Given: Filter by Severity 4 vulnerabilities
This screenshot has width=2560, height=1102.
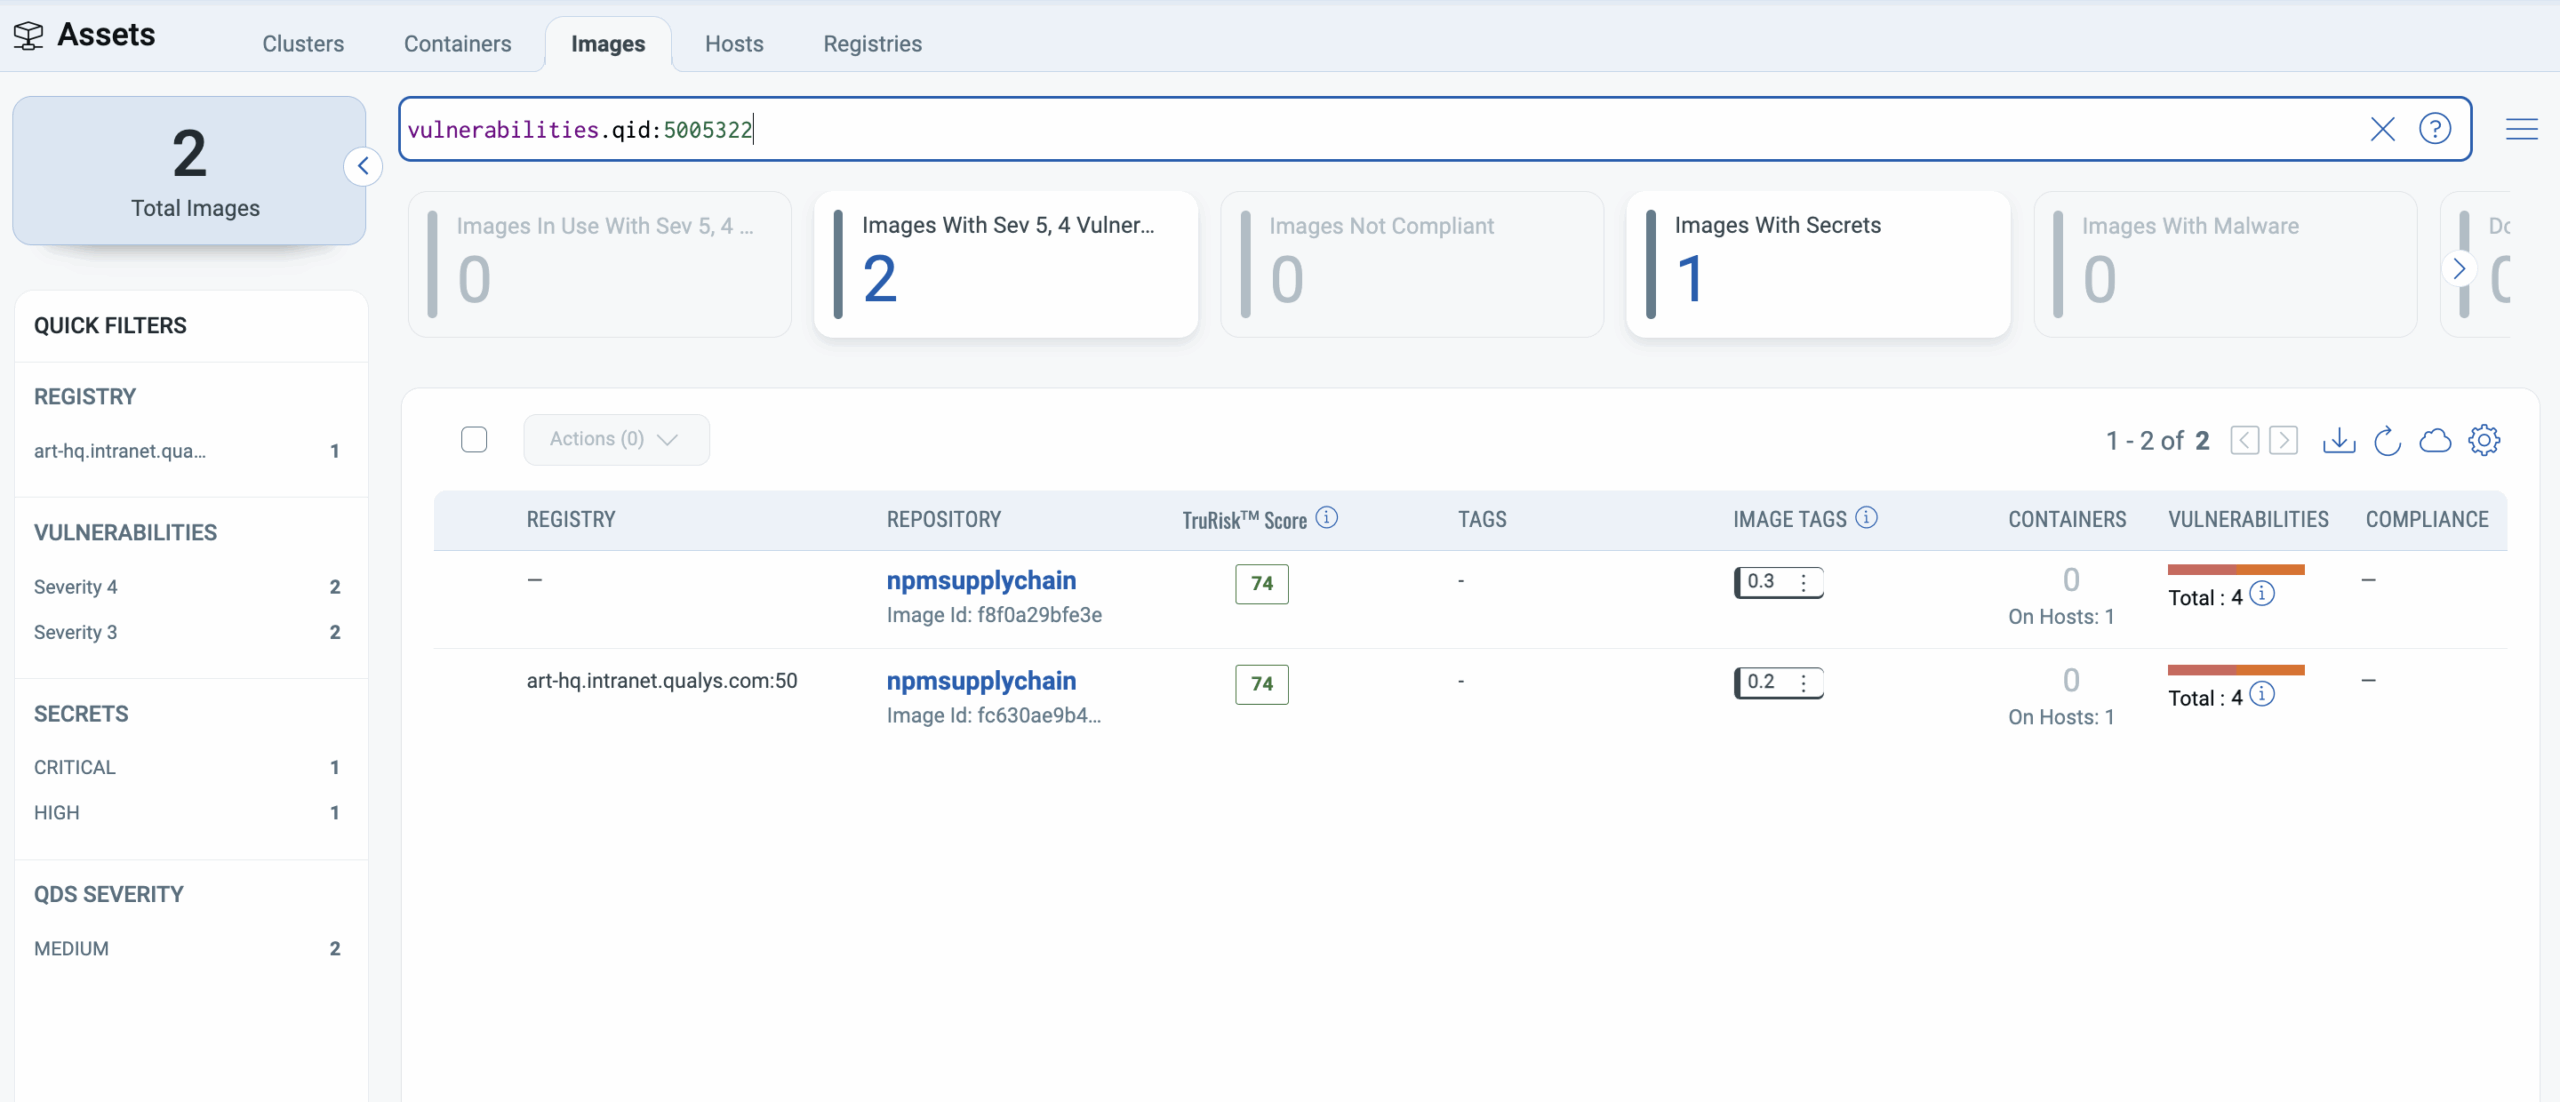Looking at the screenshot, I should pos(76,587).
